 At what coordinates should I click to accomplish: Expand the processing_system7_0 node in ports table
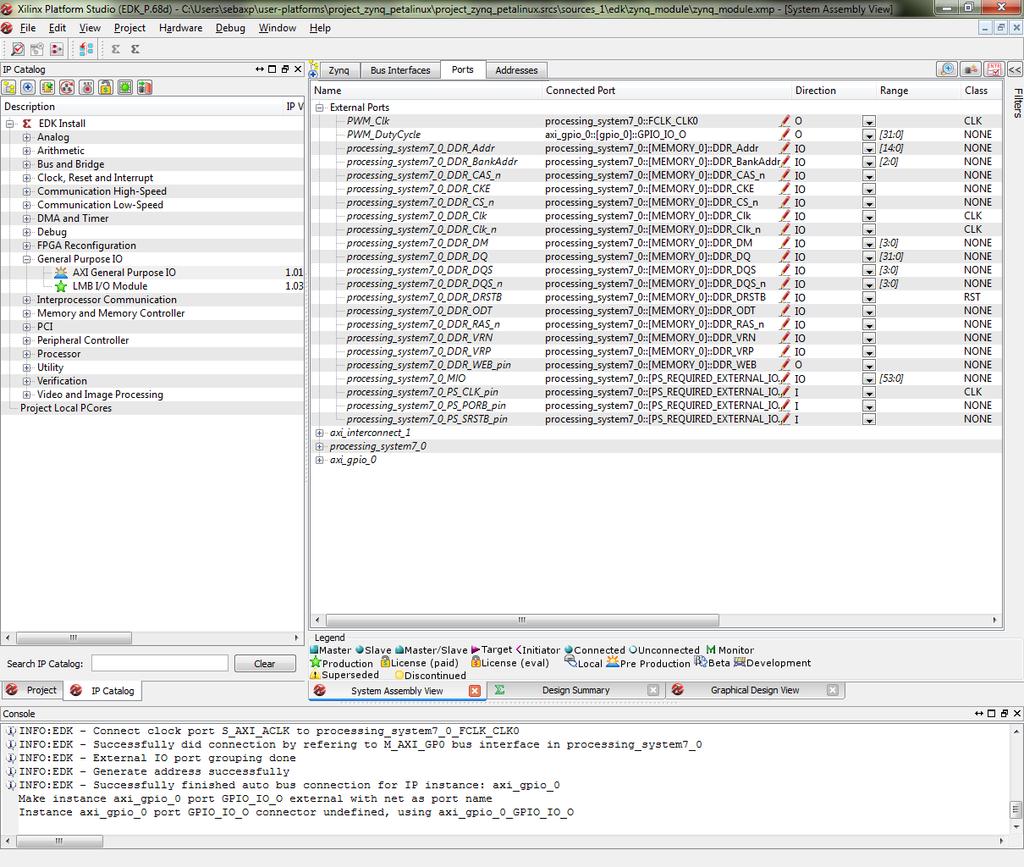[319, 447]
